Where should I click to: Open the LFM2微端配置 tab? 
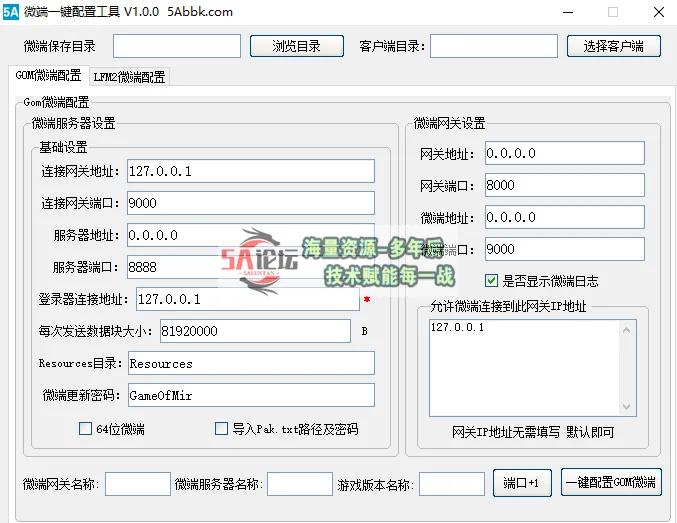click(x=130, y=77)
